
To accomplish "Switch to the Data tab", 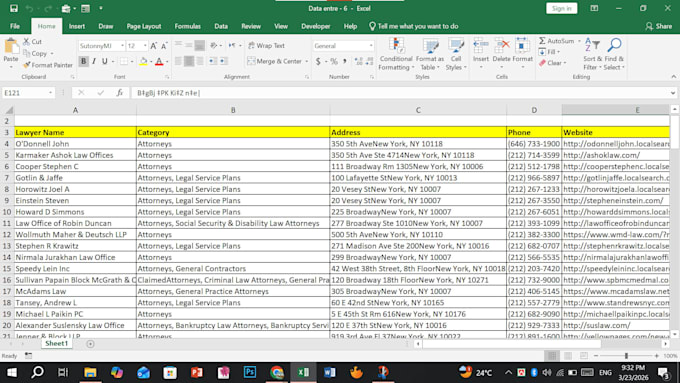I will (x=221, y=26).
